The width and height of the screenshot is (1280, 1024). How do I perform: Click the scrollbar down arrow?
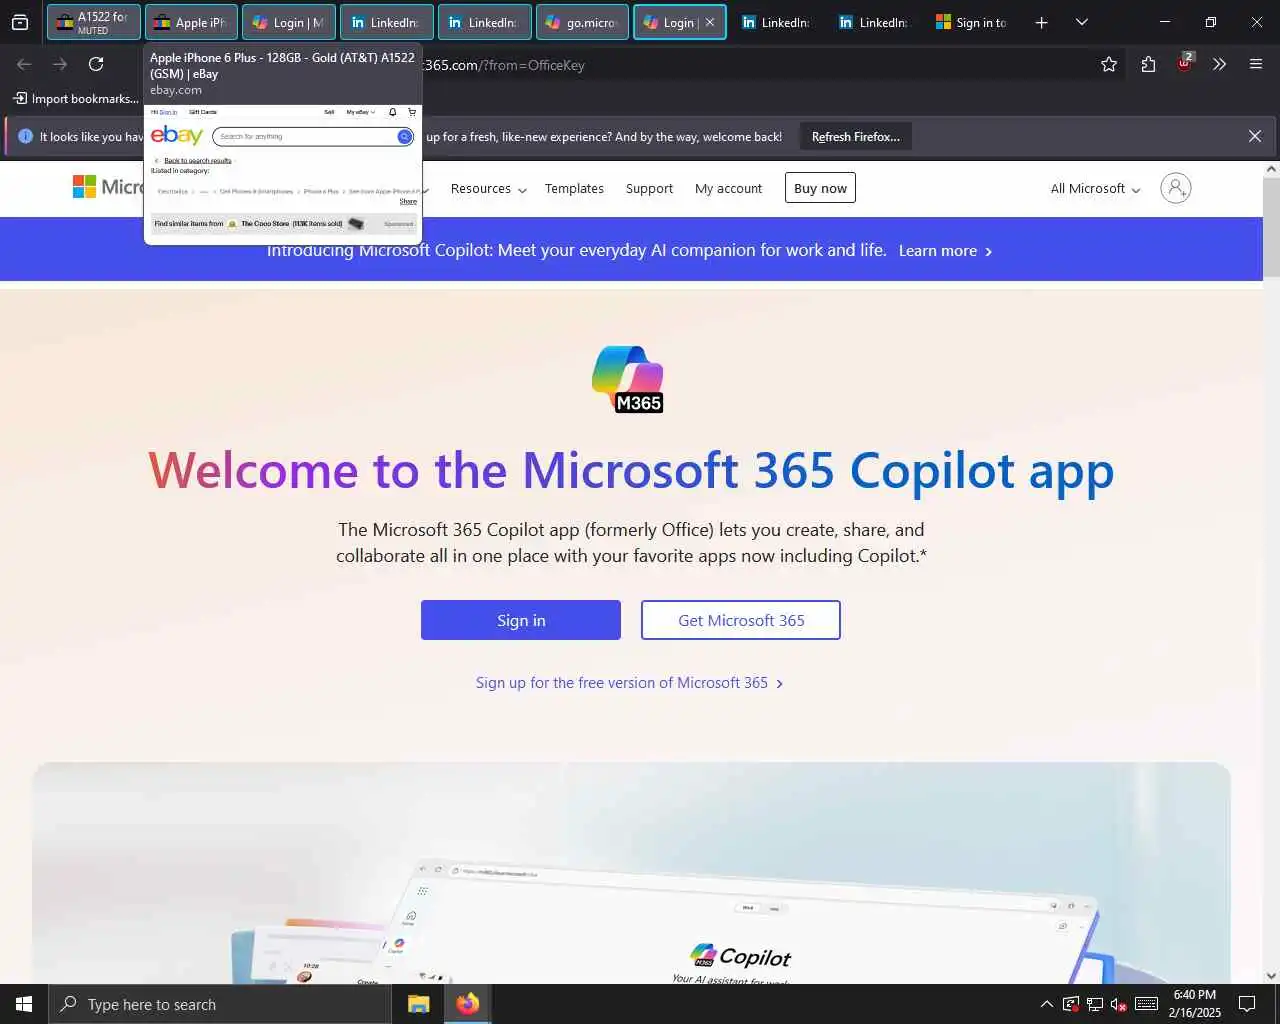(1271, 976)
